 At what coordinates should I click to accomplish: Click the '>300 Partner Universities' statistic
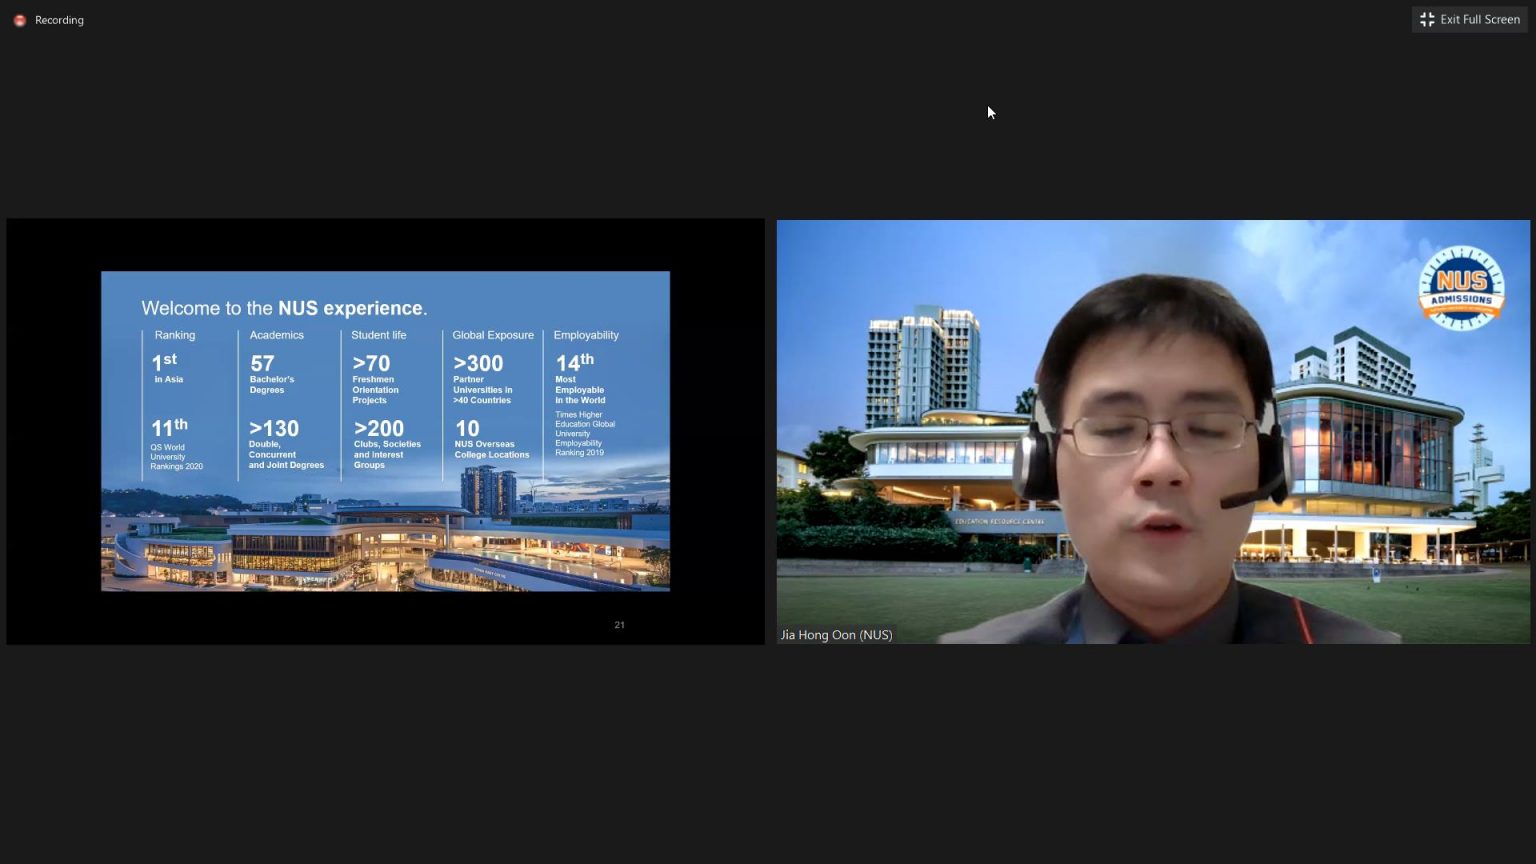pos(482,379)
